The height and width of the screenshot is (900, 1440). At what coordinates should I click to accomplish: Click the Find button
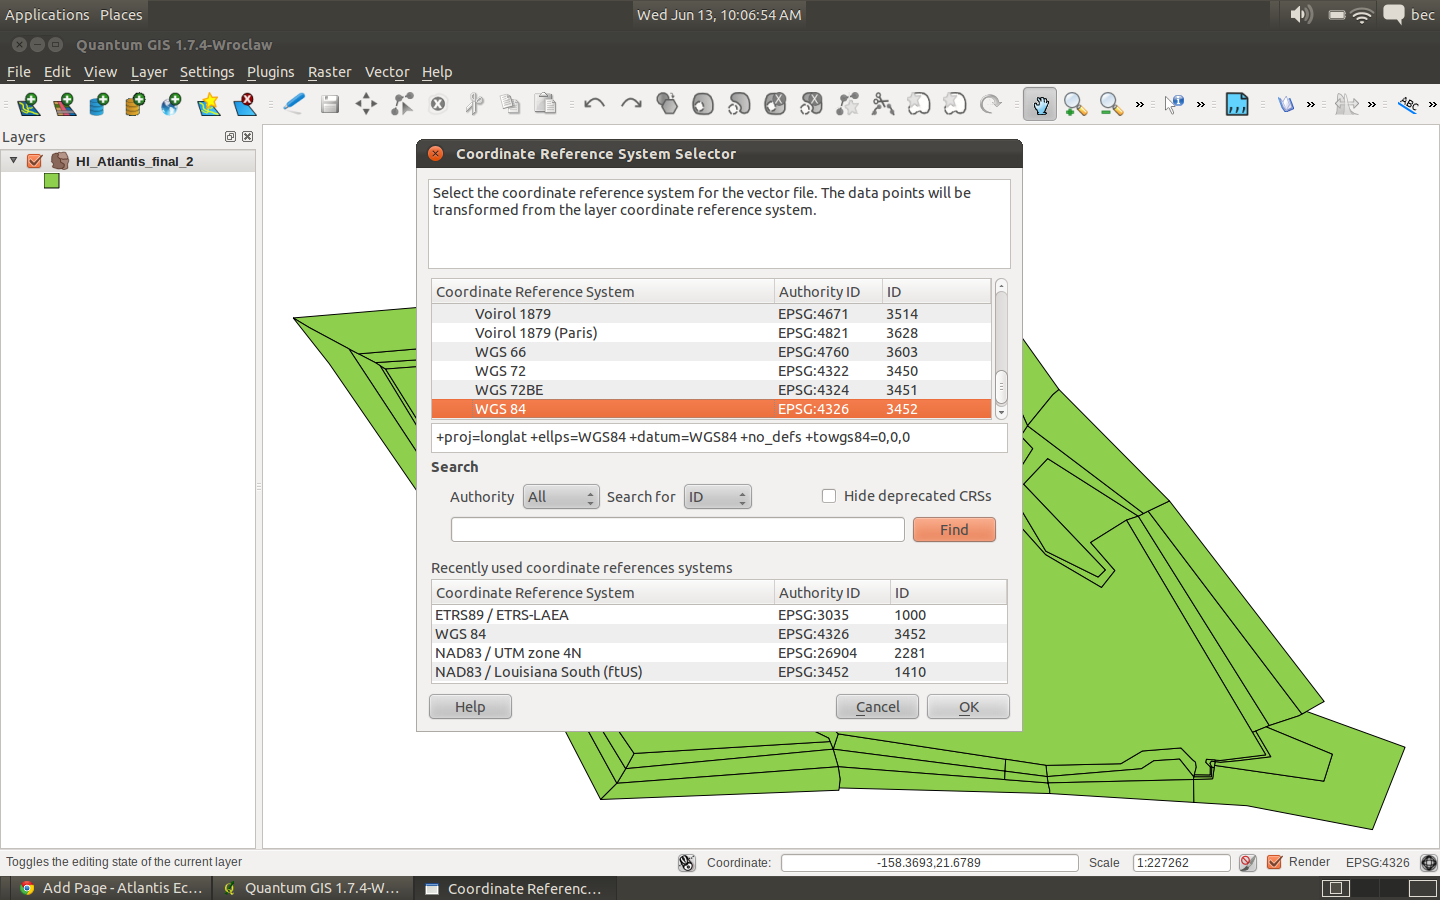point(953,530)
